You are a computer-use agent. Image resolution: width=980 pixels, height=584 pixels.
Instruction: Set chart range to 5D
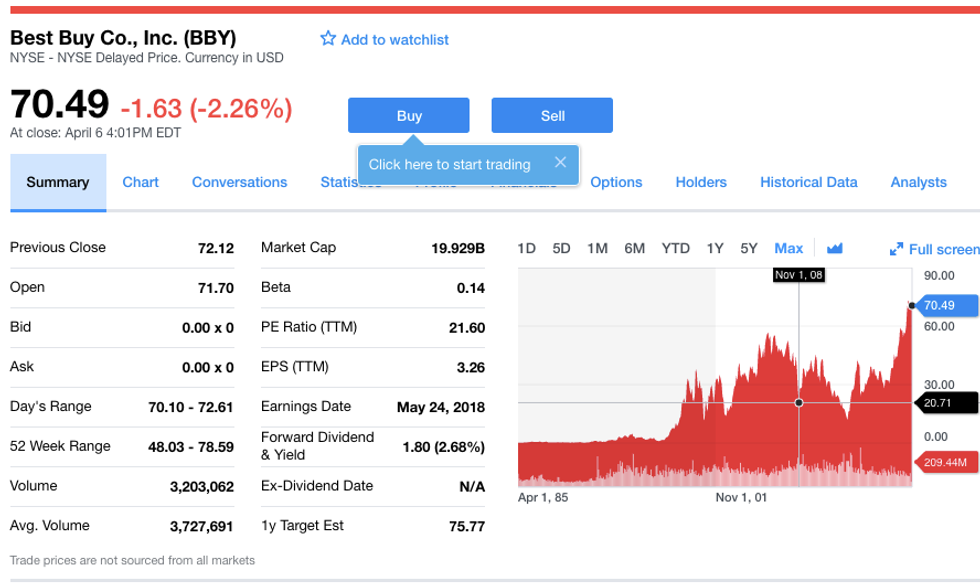(561, 248)
